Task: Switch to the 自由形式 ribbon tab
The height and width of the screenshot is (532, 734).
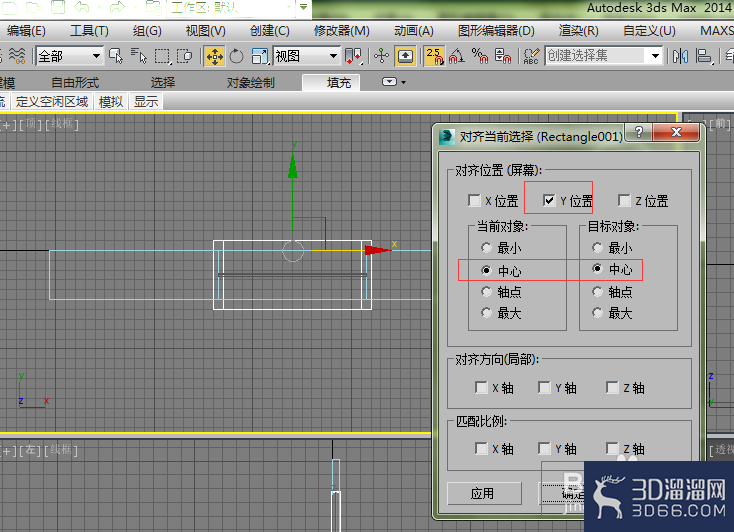Action: (75, 83)
